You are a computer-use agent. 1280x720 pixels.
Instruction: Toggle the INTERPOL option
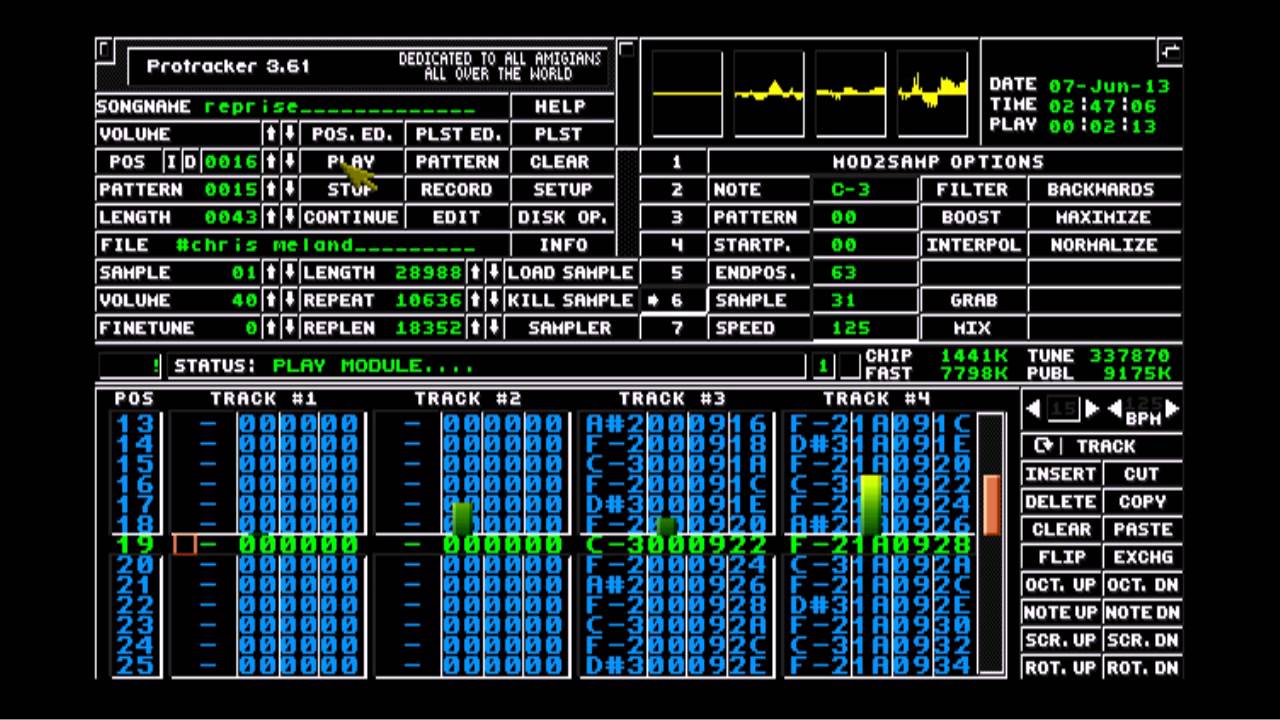click(x=972, y=245)
